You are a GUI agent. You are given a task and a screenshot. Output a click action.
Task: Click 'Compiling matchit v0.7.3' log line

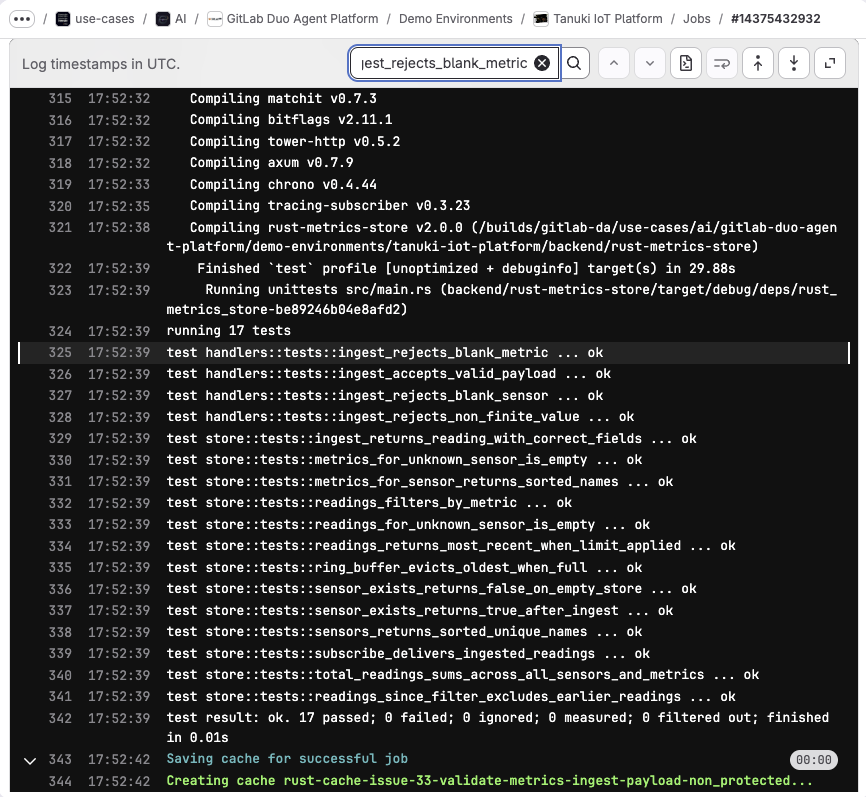283,99
